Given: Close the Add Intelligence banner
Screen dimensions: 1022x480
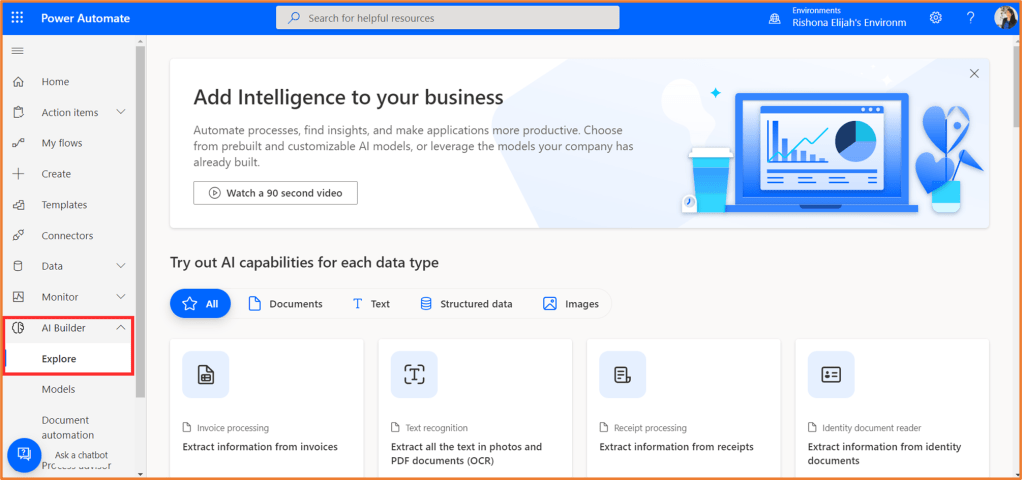Looking at the screenshot, I should 974,74.
